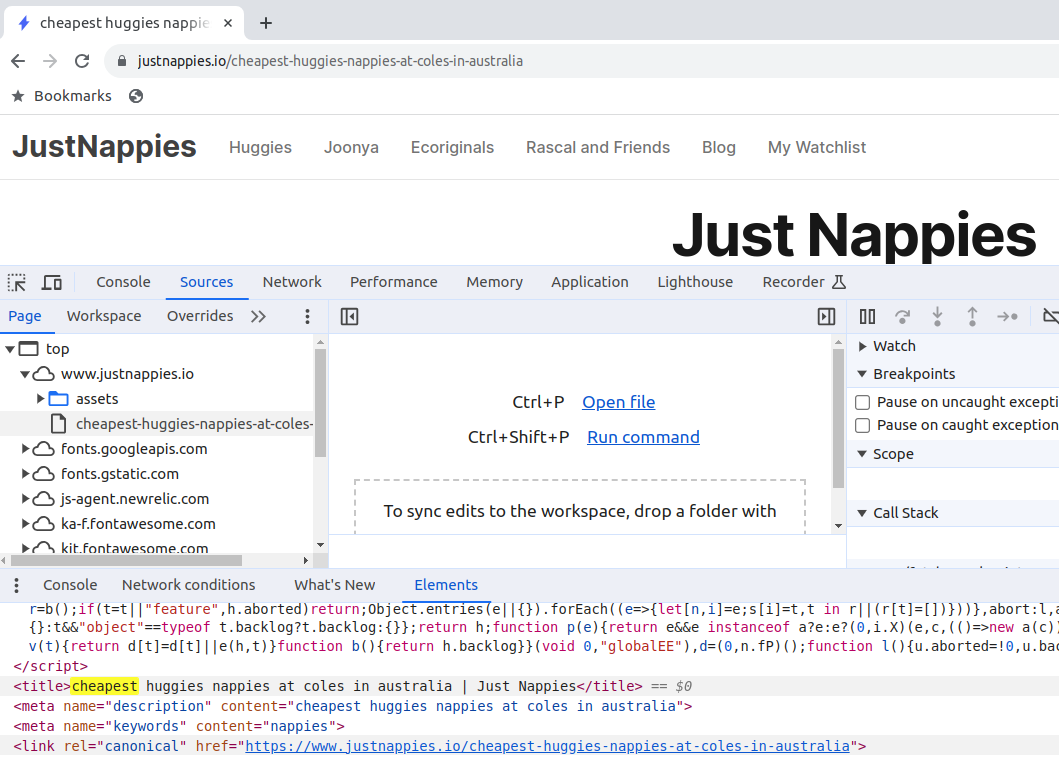Pause script execution
This screenshot has height=760, width=1059.
[x=867, y=316]
